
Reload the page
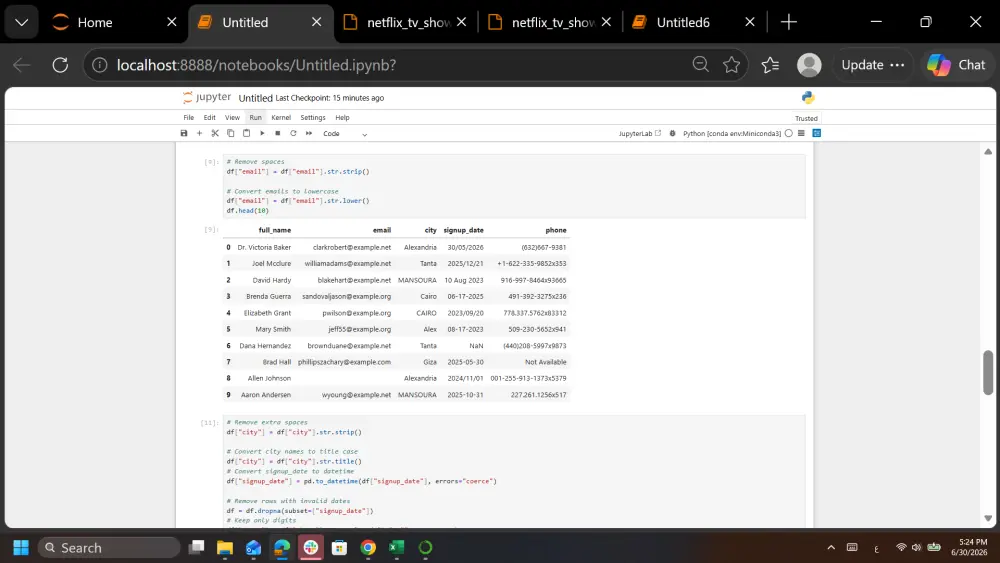pyautogui.click(x=60, y=65)
